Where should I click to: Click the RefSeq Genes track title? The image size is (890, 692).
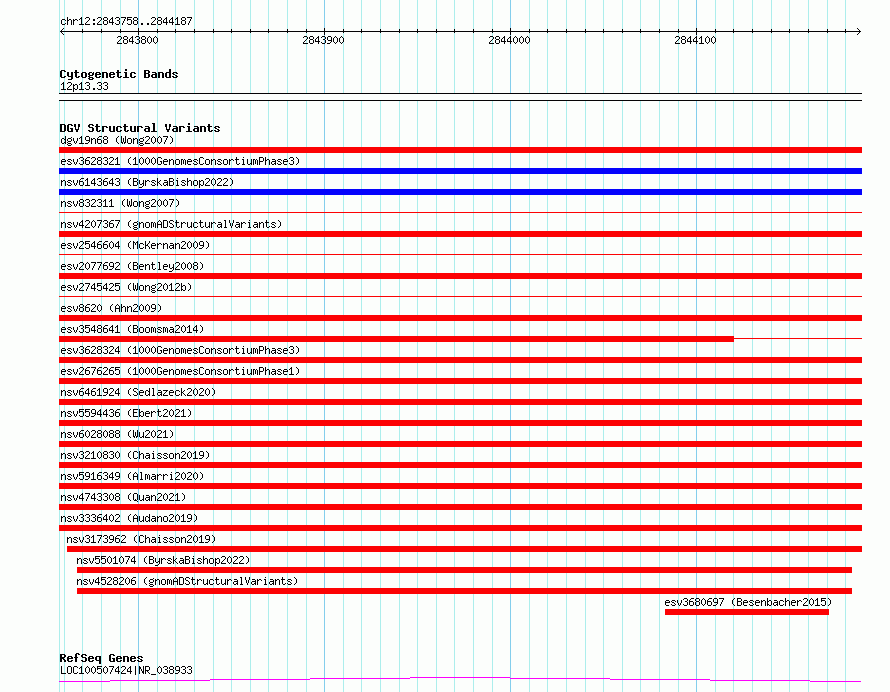coord(101,659)
